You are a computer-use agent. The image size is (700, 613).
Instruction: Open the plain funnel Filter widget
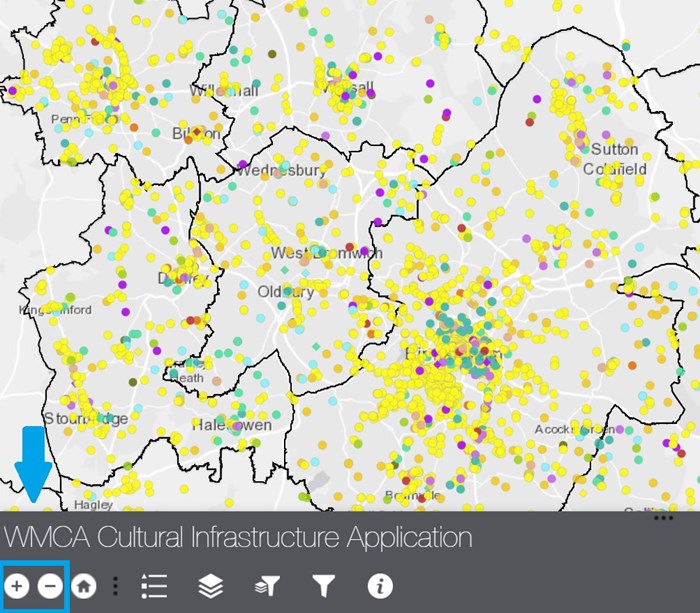pyautogui.click(x=323, y=586)
